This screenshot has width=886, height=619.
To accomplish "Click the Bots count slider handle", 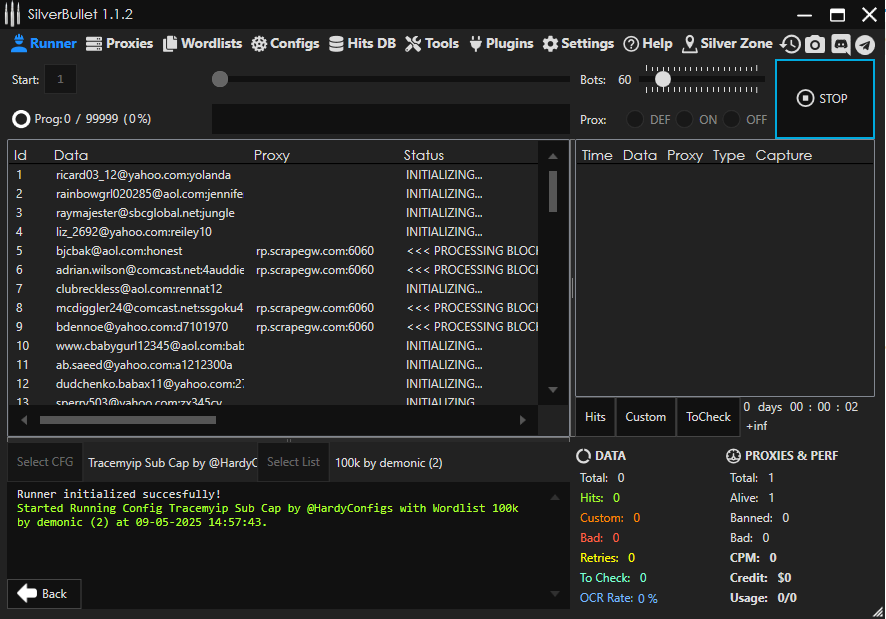I will click(x=662, y=79).
